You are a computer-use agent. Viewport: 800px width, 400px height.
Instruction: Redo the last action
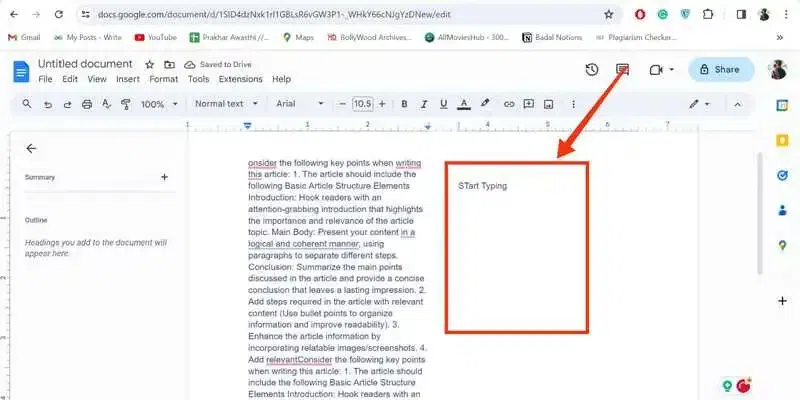pyautogui.click(x=67, y=105)
